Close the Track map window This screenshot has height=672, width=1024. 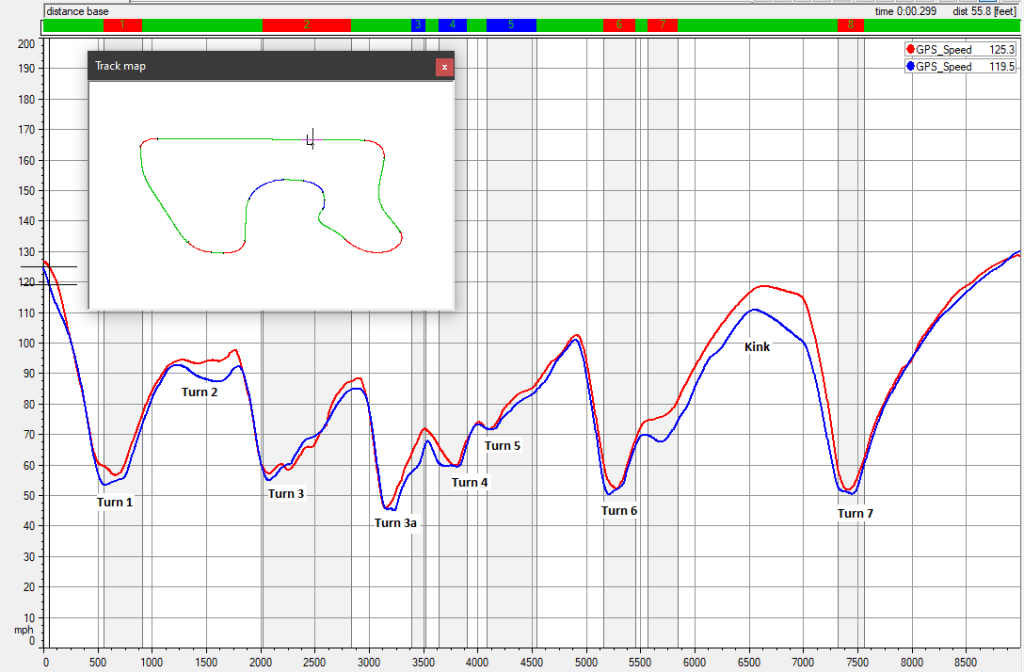(x=445, y=67)
